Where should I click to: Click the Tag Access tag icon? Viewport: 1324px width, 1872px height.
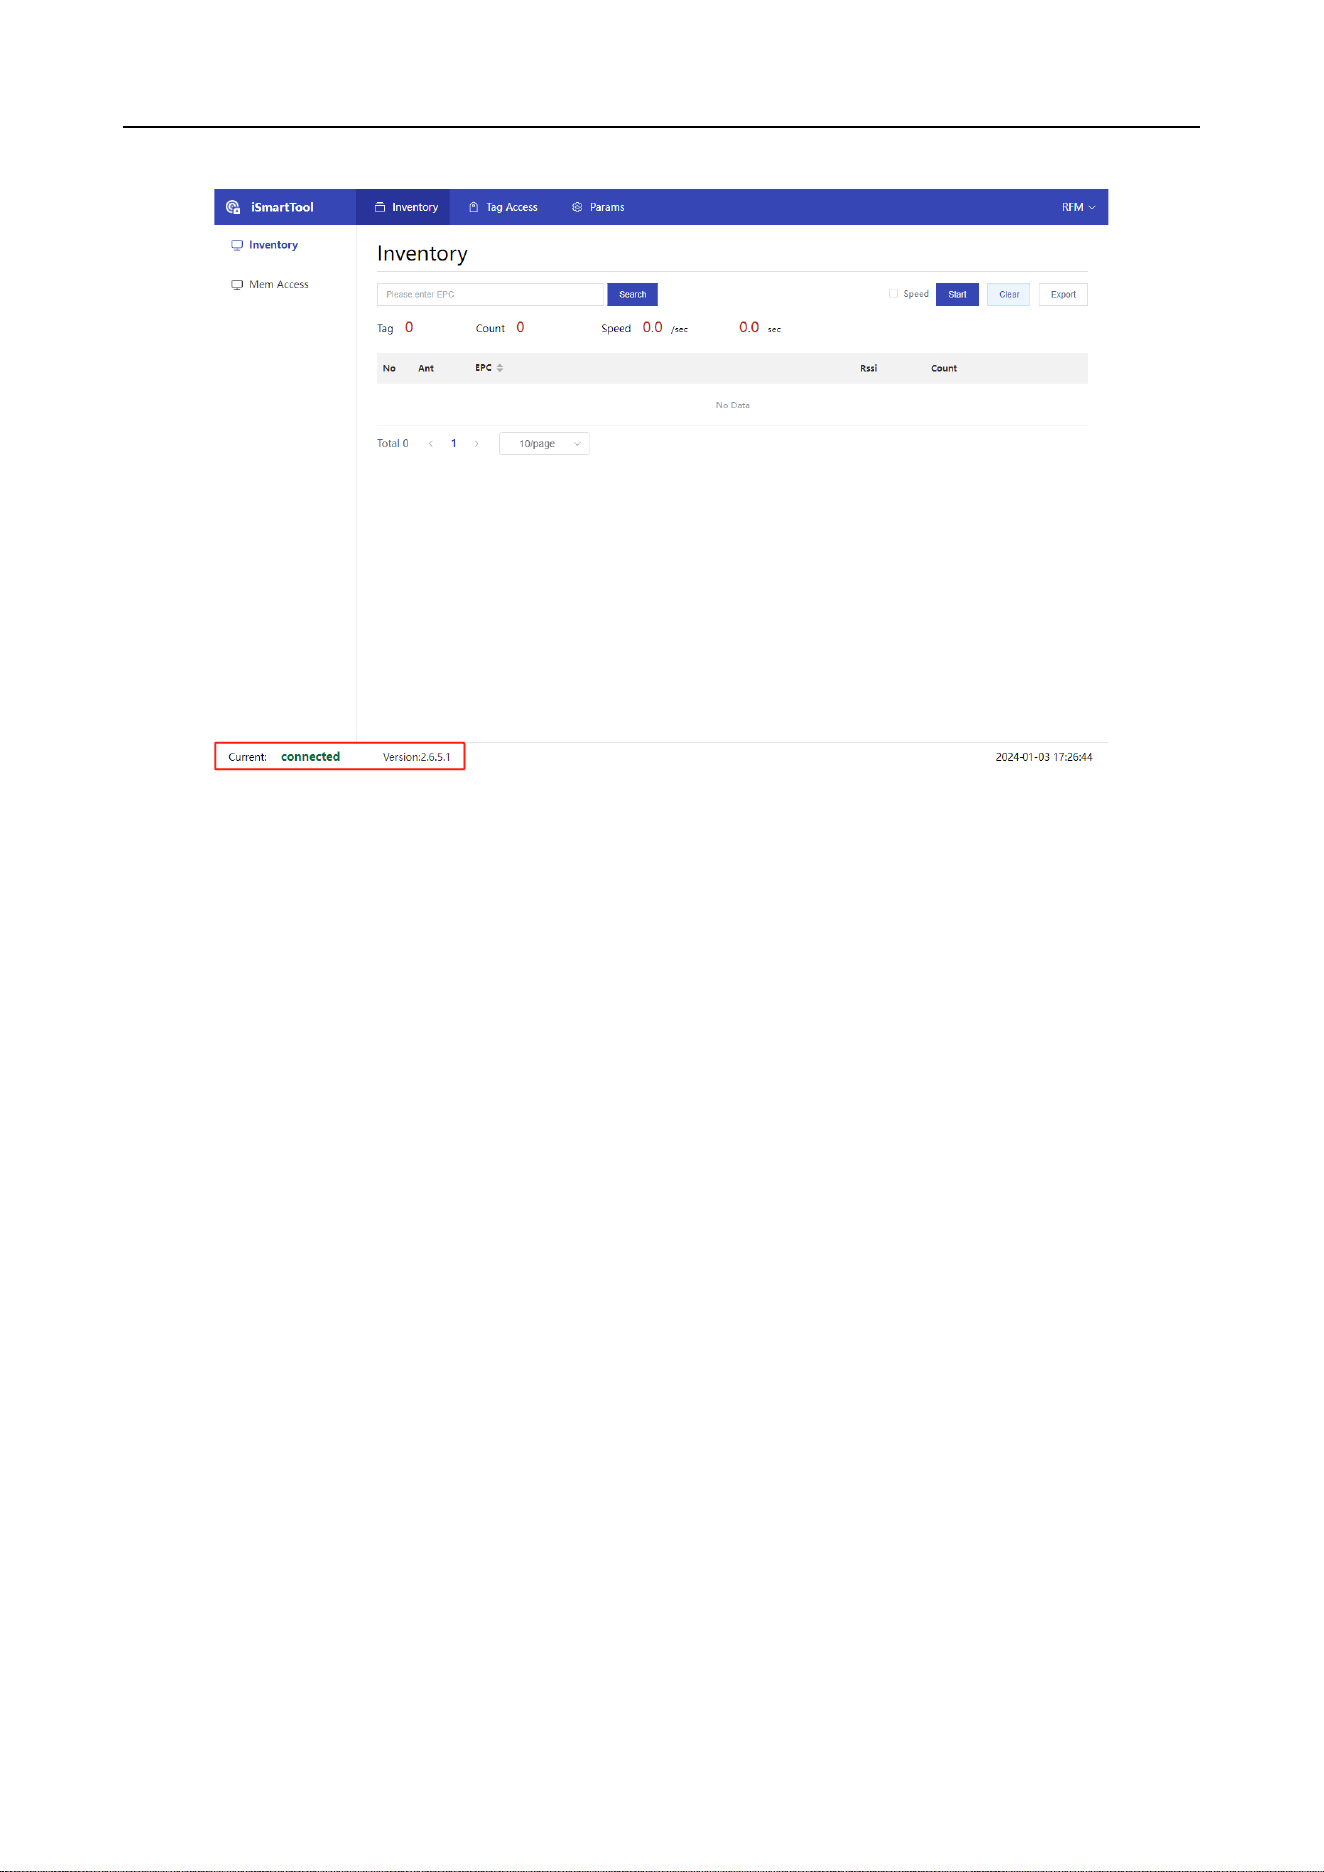(x=474, y=207)
